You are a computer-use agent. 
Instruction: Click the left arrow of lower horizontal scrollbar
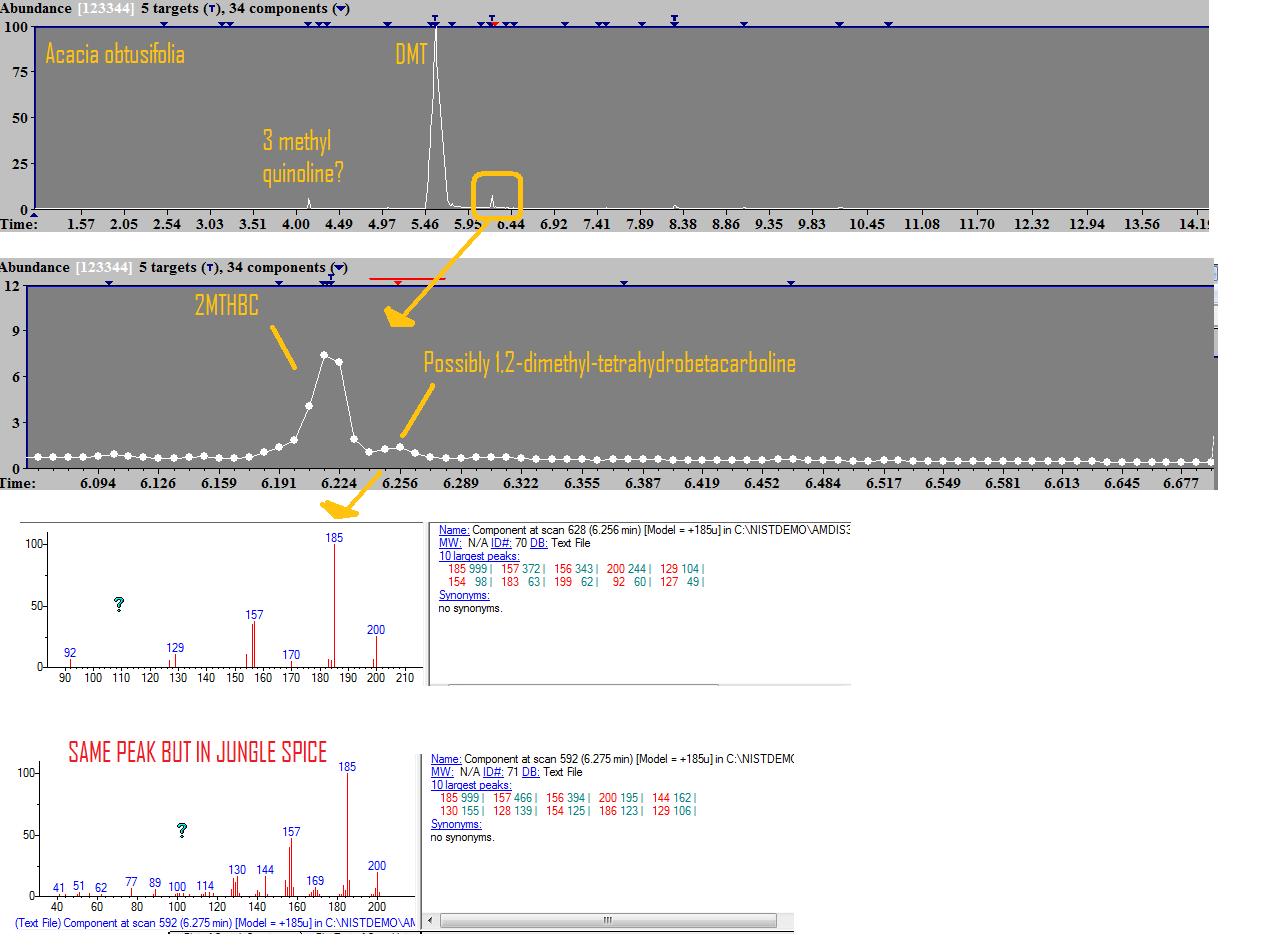coord(430,921)
